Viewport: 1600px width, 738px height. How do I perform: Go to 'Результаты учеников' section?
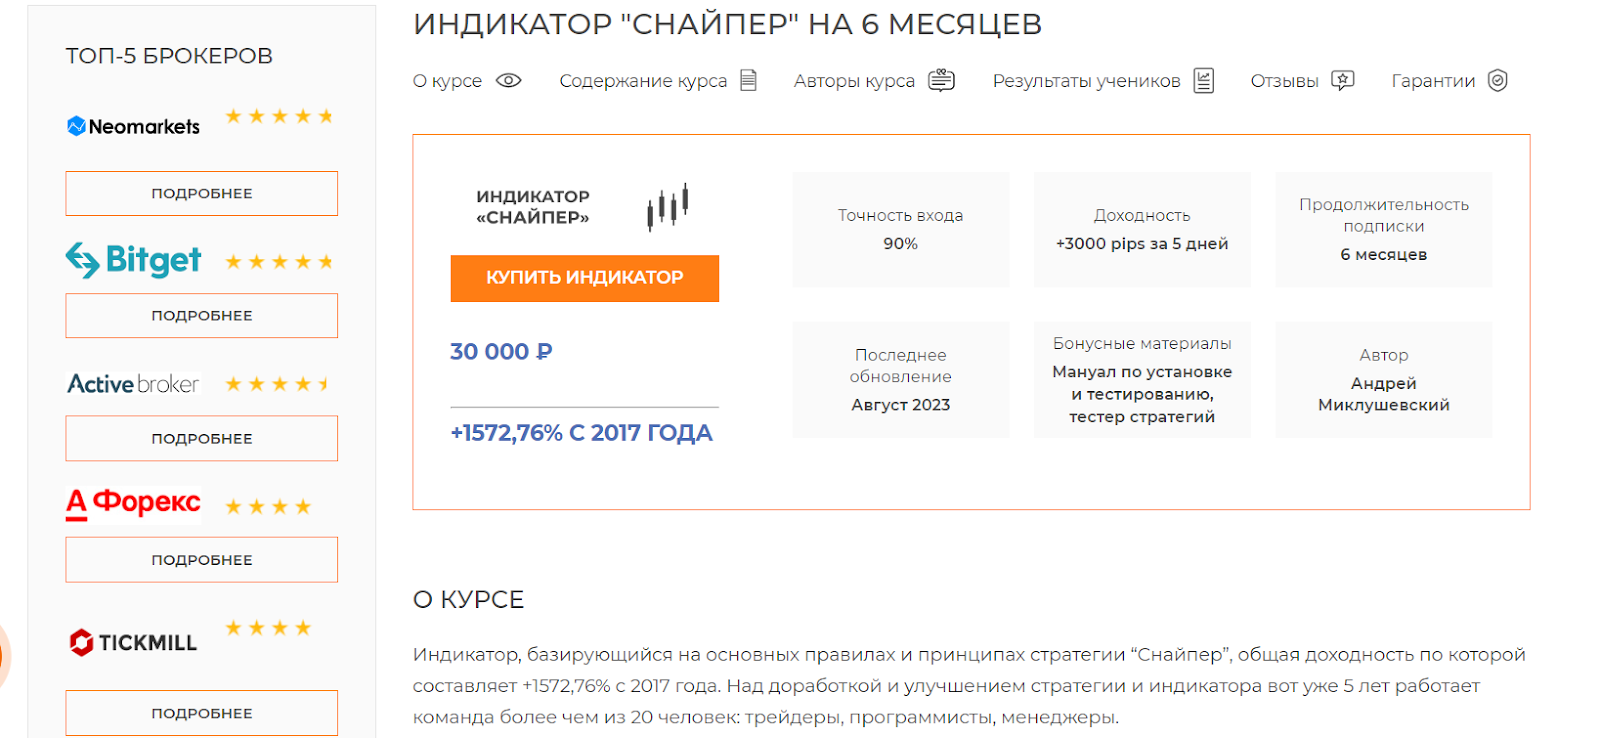point(1085,81)
